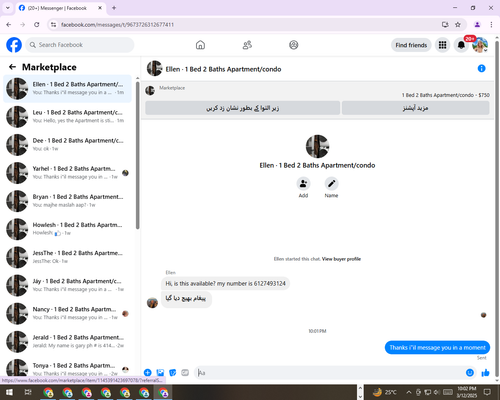This screenshot has height=400, width=500.
Task: Open the Friends icon in top navigation
Action: coord(247,45)
